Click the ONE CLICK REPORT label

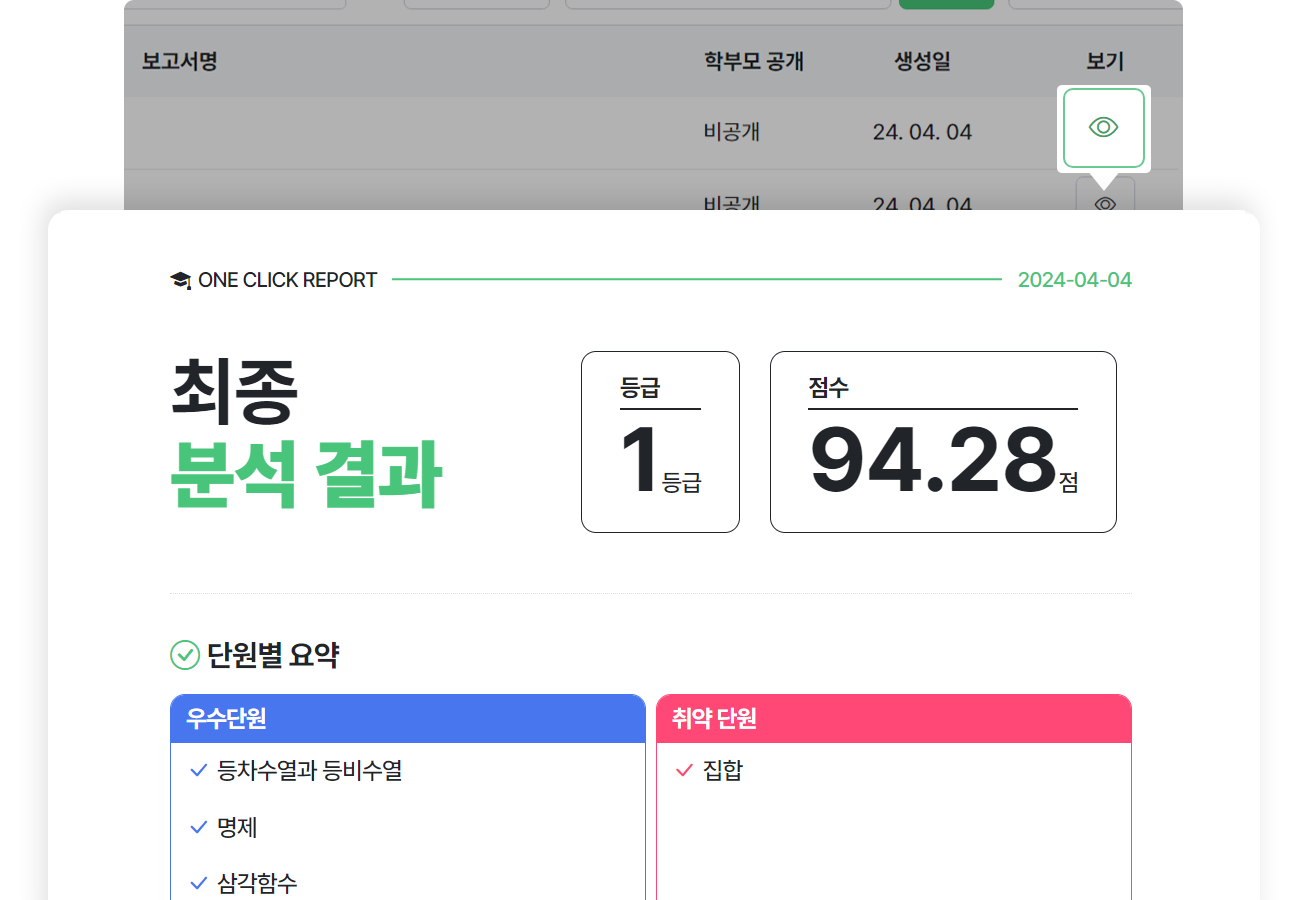click(x=287, y=281)
